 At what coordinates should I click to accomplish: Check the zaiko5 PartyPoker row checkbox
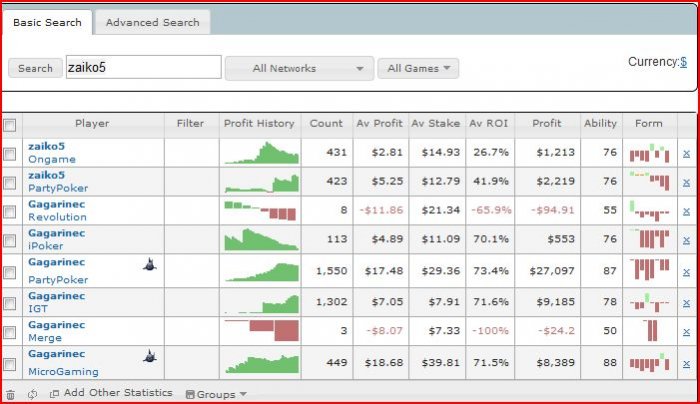(9, 183)
